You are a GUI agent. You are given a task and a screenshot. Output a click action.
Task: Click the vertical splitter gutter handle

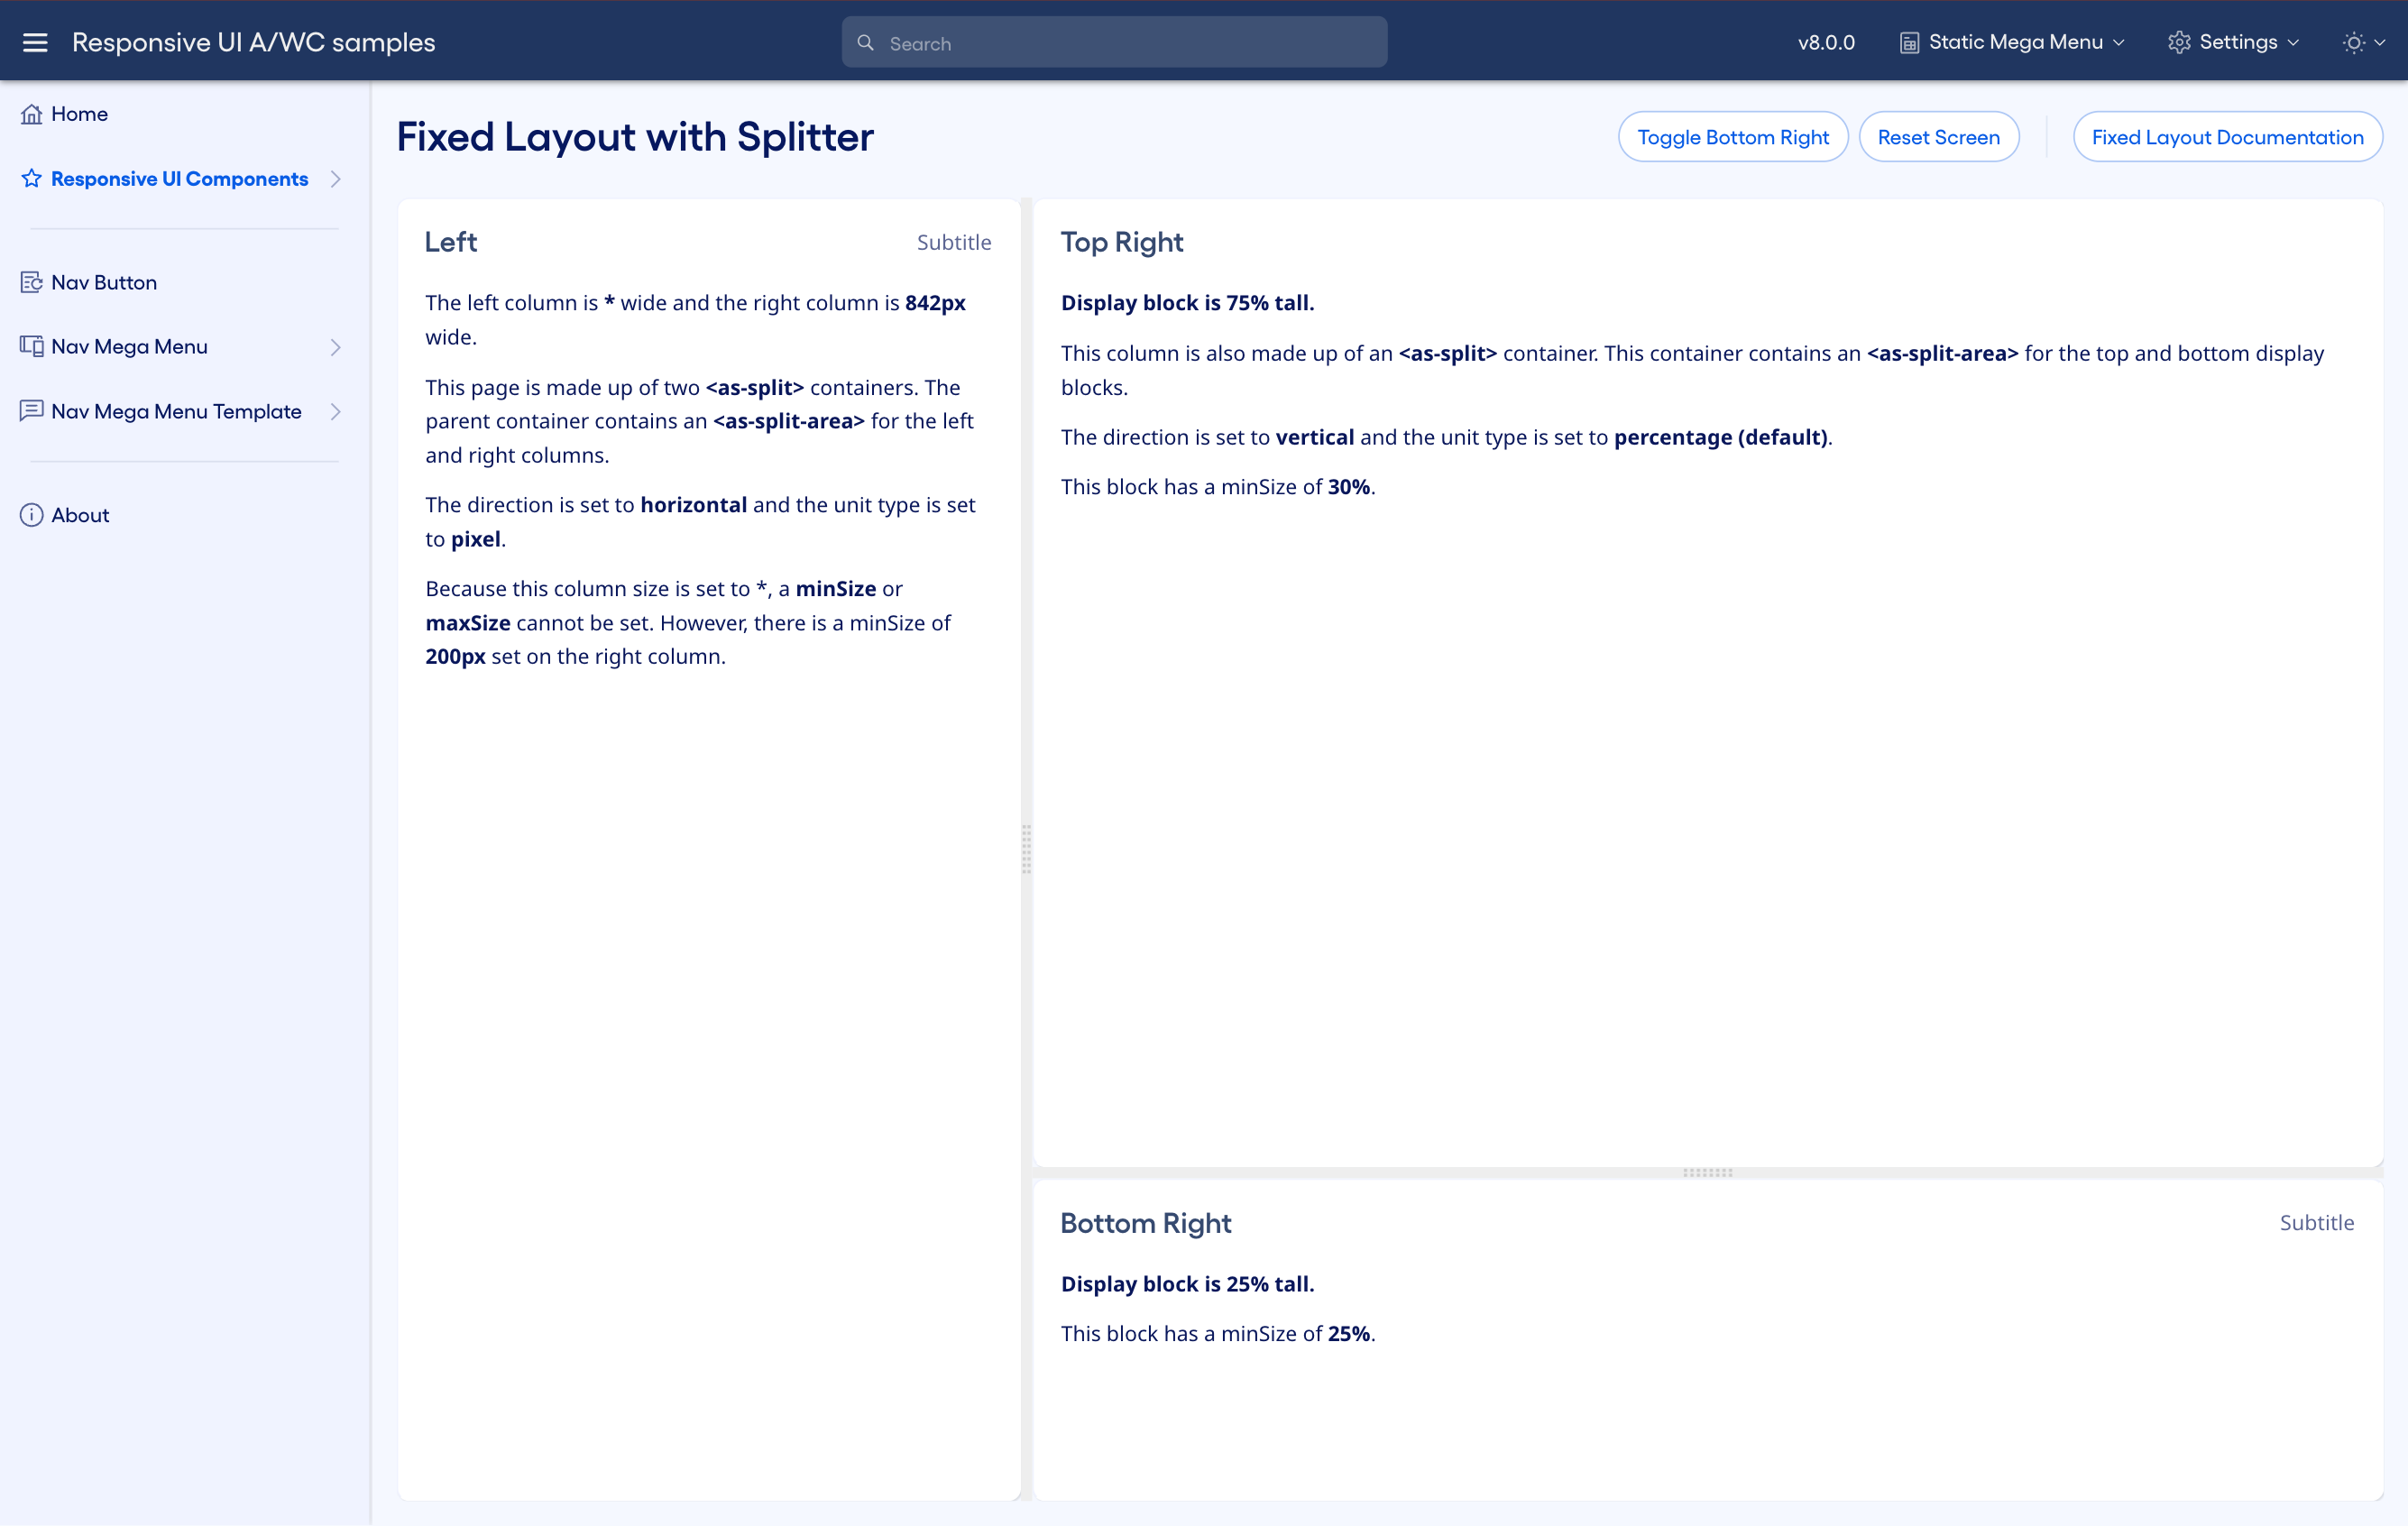[1026, 850]
